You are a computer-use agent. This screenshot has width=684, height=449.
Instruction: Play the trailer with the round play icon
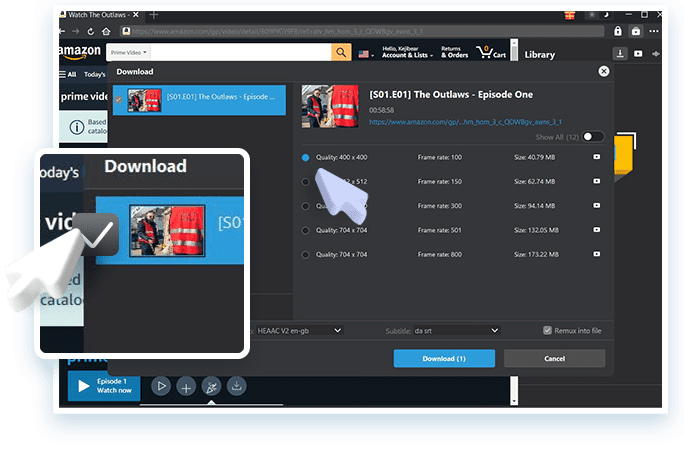pyautogui.click(x=161, y=386)
